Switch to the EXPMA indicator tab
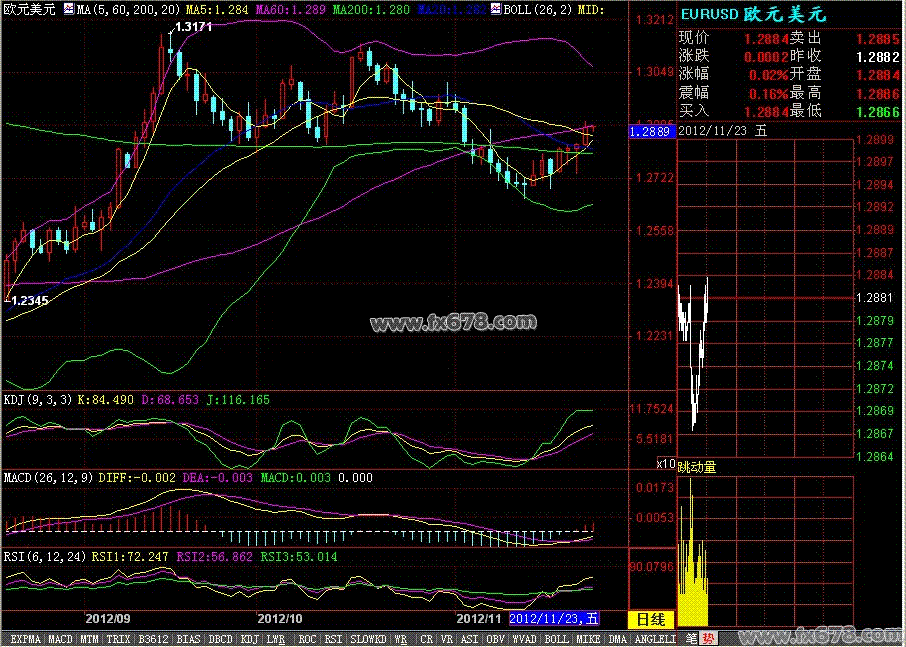Screen dimensions: 906x647 coord(25,638)
